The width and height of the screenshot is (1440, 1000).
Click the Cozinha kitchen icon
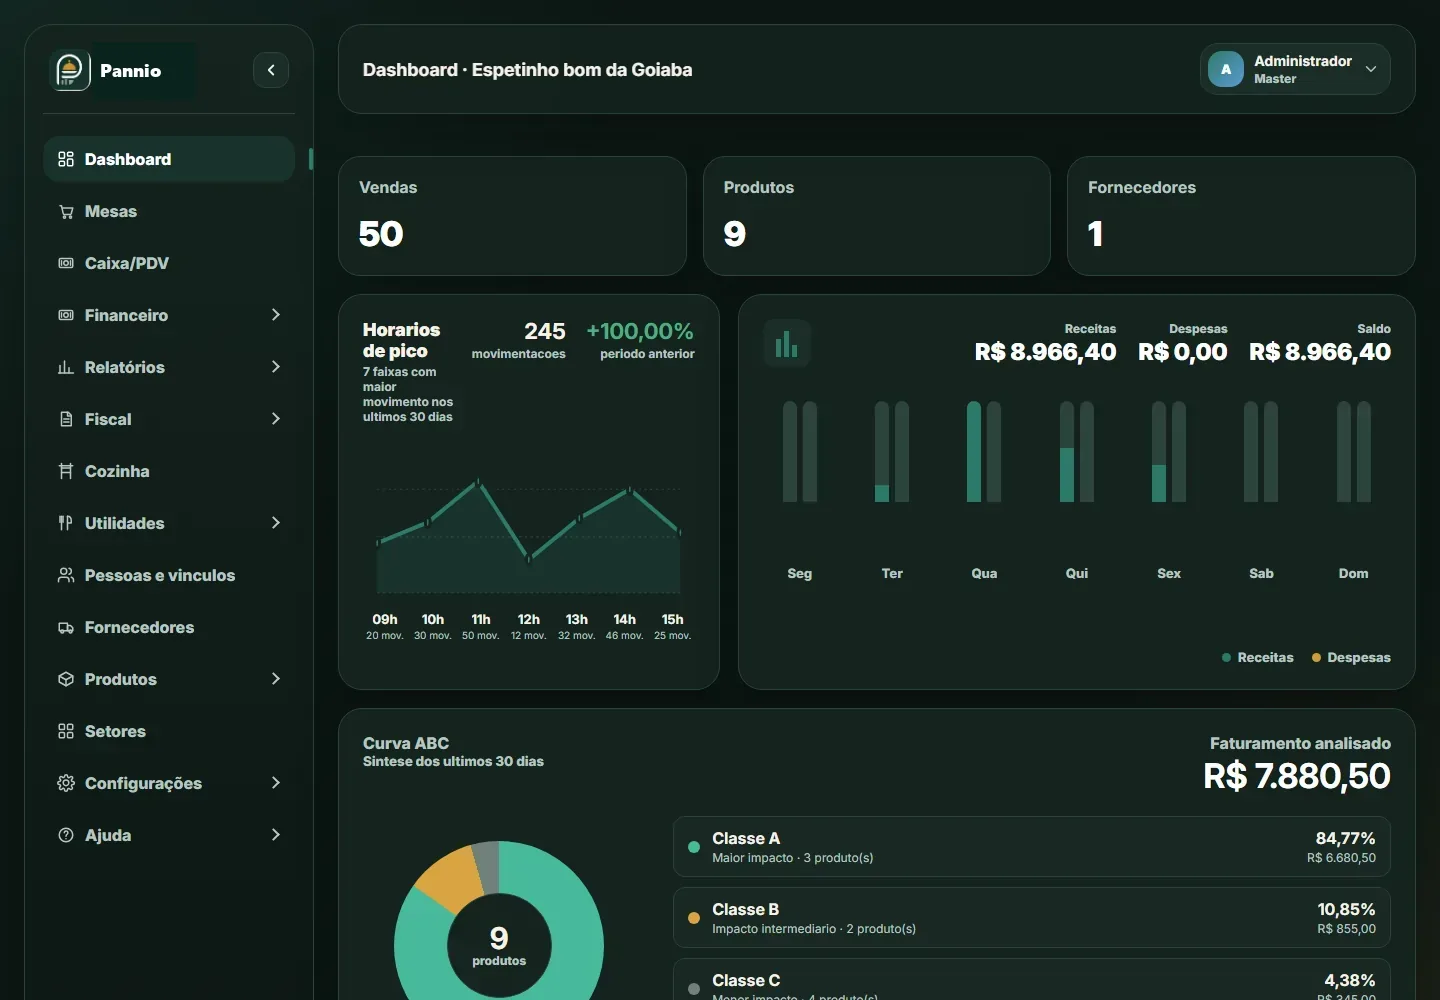(66, 471)
